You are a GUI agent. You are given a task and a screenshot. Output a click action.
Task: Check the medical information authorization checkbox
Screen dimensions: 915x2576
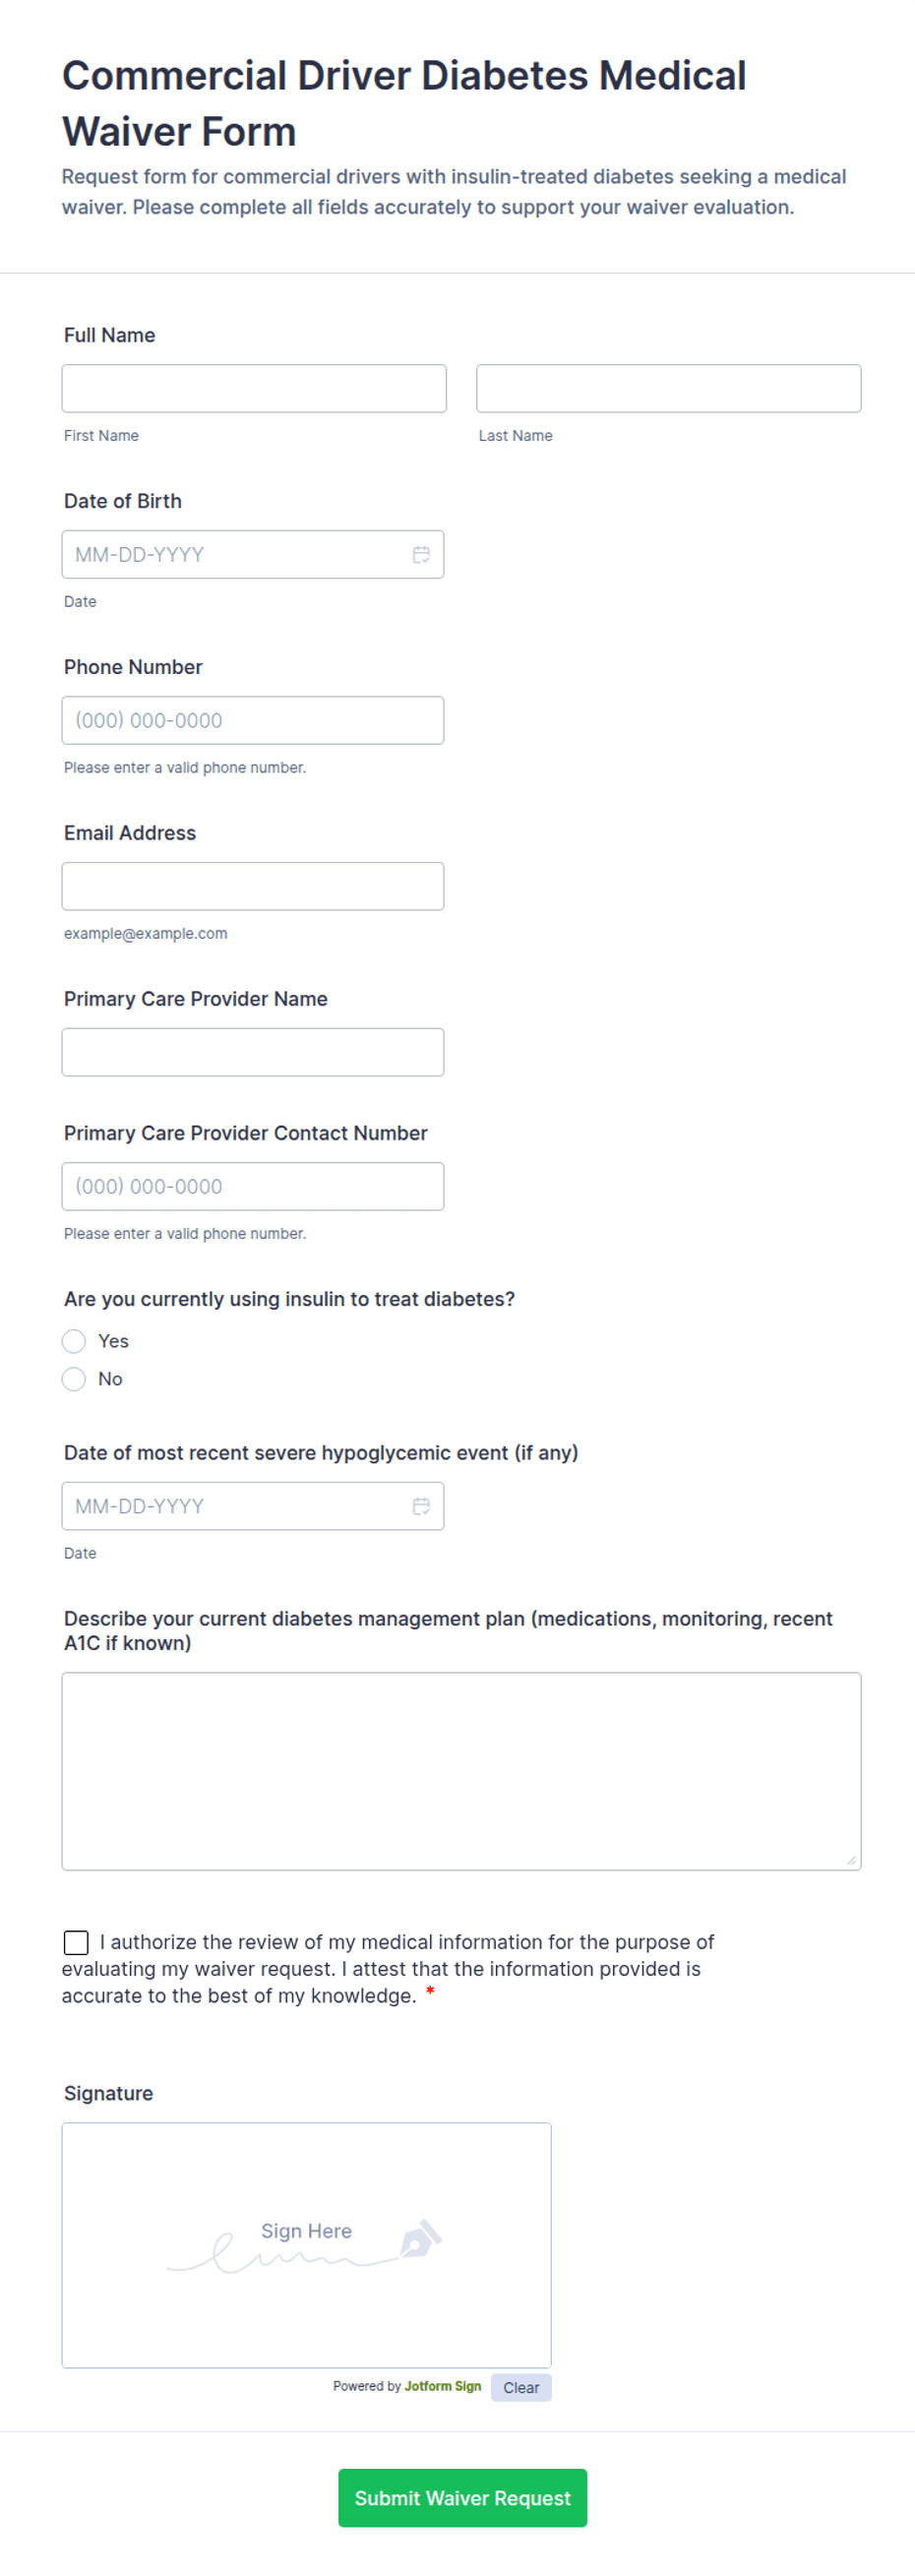76,1942
